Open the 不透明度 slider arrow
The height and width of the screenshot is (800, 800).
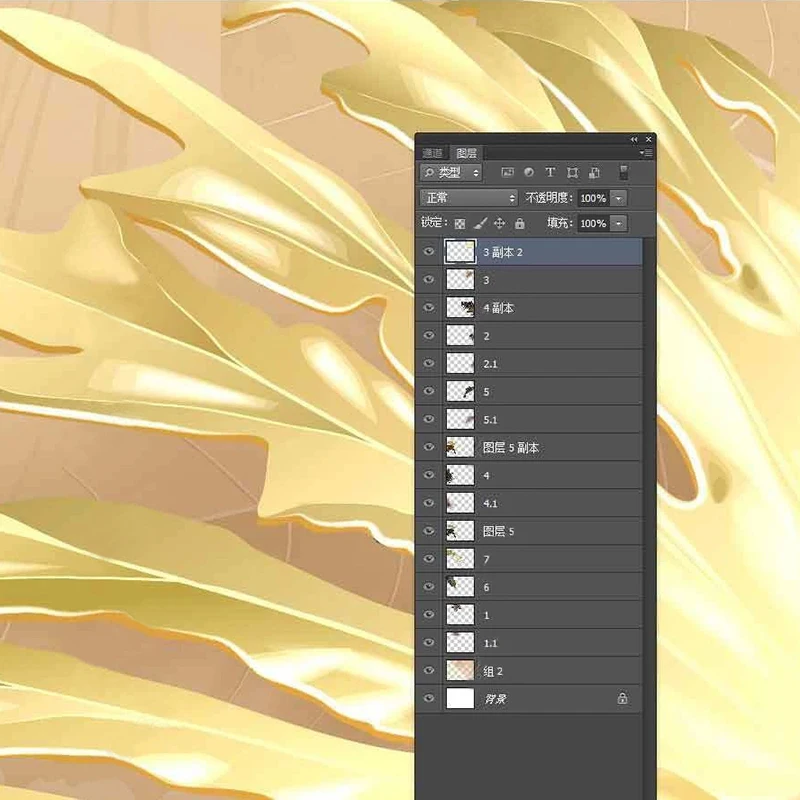[618, 198]
